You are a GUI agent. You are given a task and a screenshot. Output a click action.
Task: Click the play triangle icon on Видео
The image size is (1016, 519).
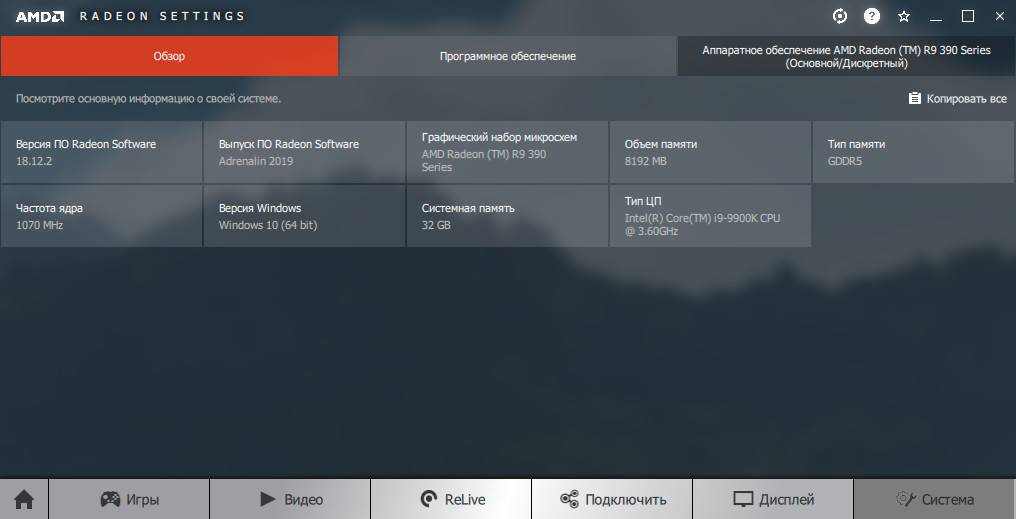tap(268, 499)
